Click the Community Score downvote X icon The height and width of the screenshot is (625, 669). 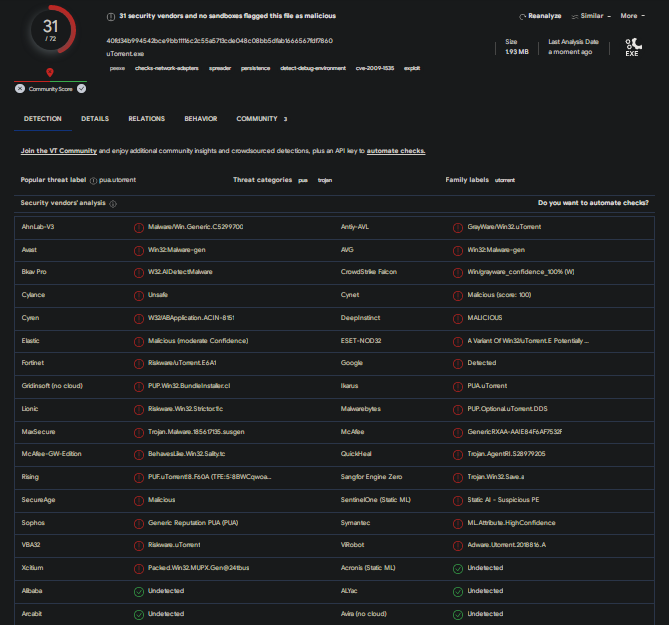(19, 88)
